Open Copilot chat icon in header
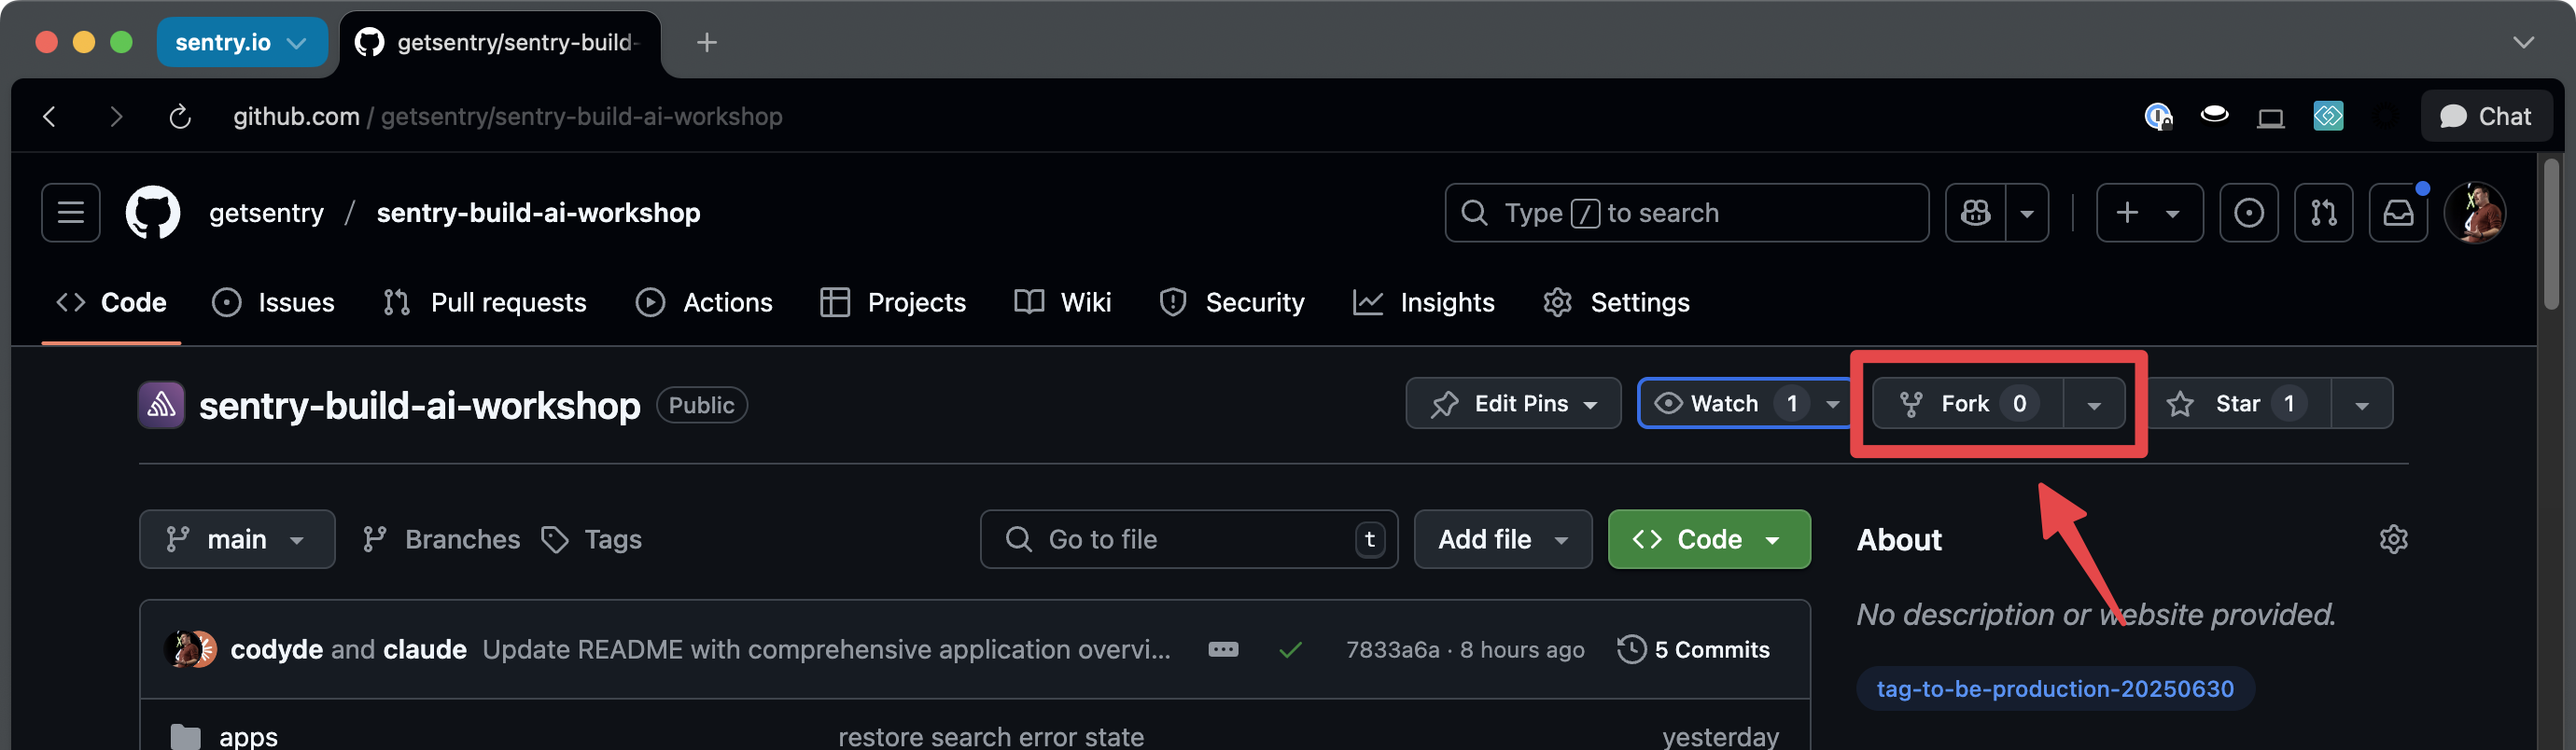The image size is (2576, 750). [1975, 213]
